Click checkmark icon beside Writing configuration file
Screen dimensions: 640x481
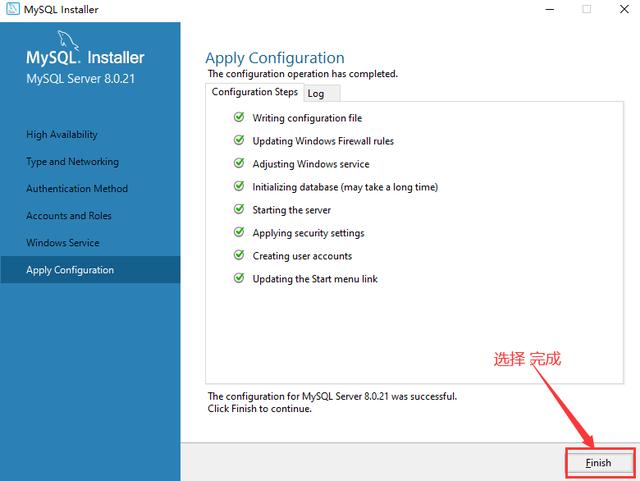pos(239,118)
